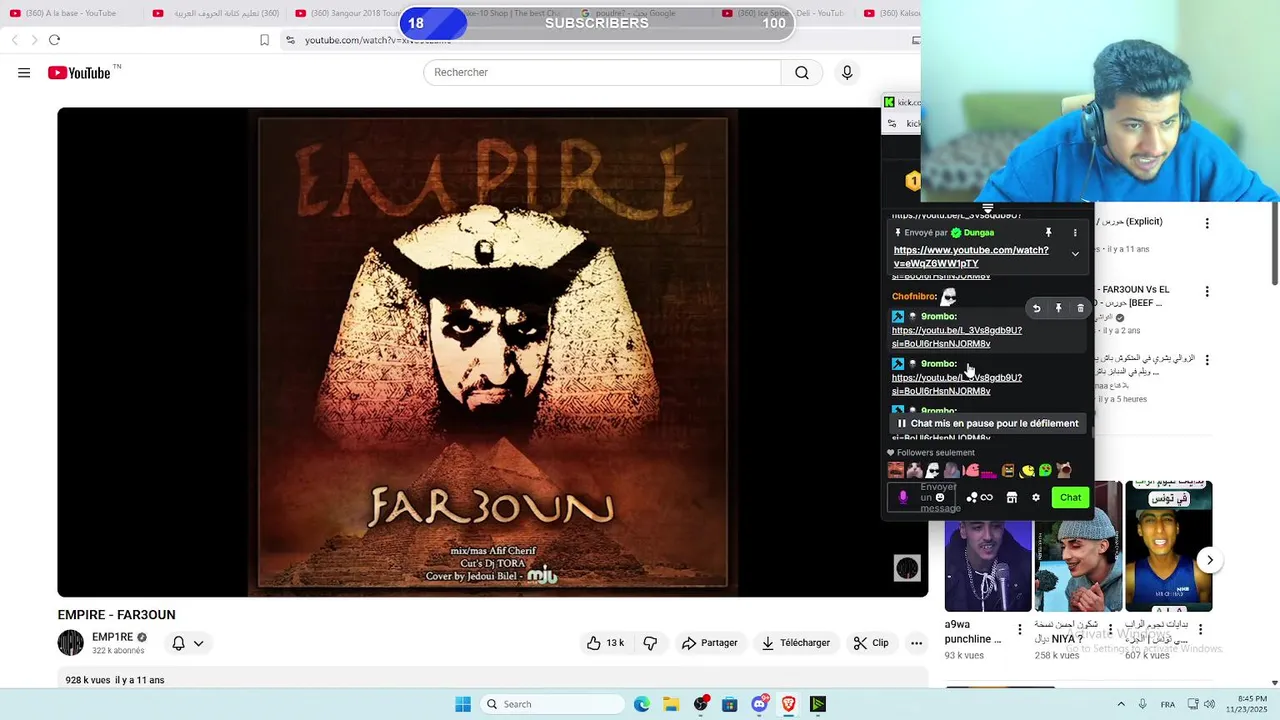
Task: Send the message with the green Chat button
Action: (x=1070, y=498)
